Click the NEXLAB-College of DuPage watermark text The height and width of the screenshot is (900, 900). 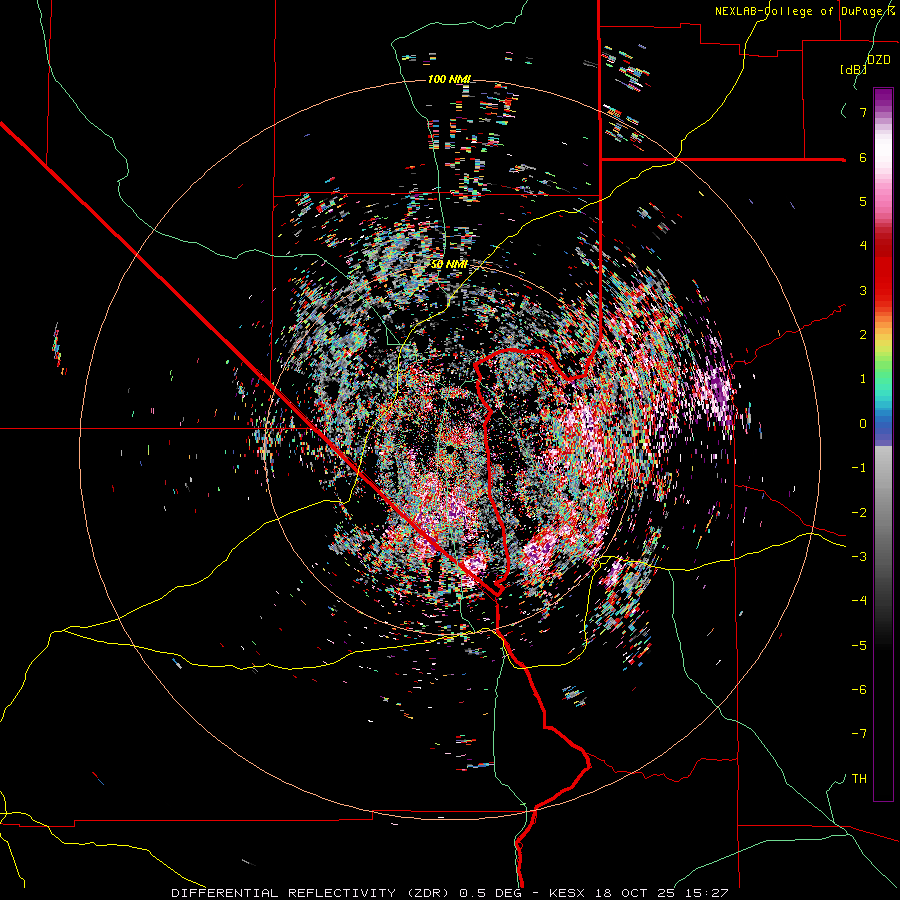[x=805, y=11]
